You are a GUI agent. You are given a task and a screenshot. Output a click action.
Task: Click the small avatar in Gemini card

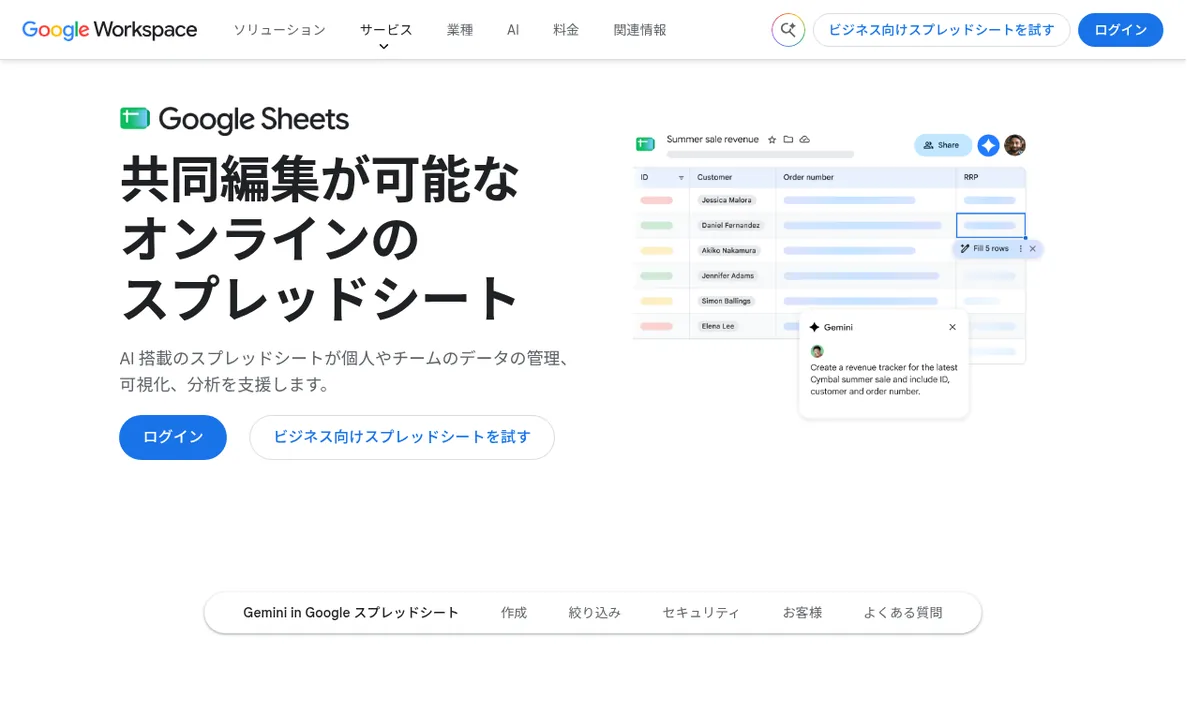coord(817,351)
